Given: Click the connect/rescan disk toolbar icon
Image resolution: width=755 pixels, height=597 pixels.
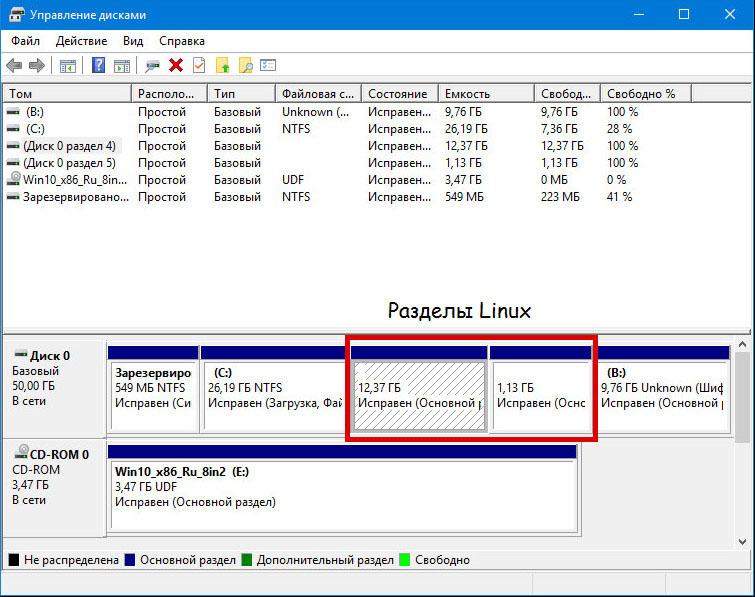Looking at the screenshot, I should (x=152, y=65).
